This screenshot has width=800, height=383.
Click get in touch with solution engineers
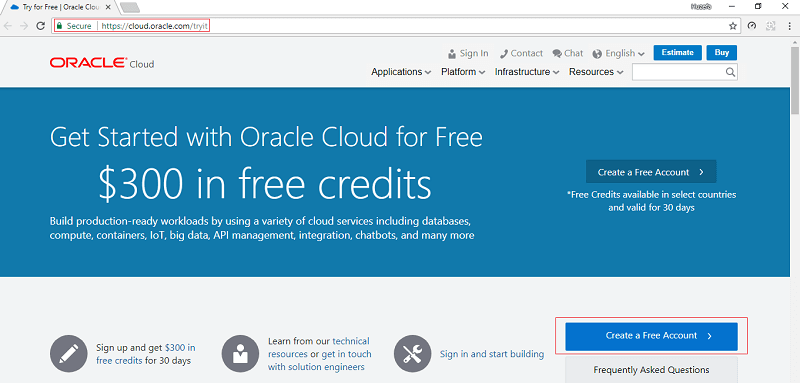[x=319, y=360]
